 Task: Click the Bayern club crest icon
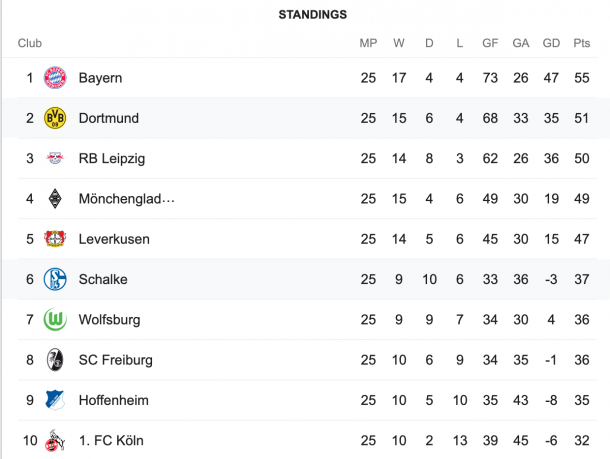[55, 77]
